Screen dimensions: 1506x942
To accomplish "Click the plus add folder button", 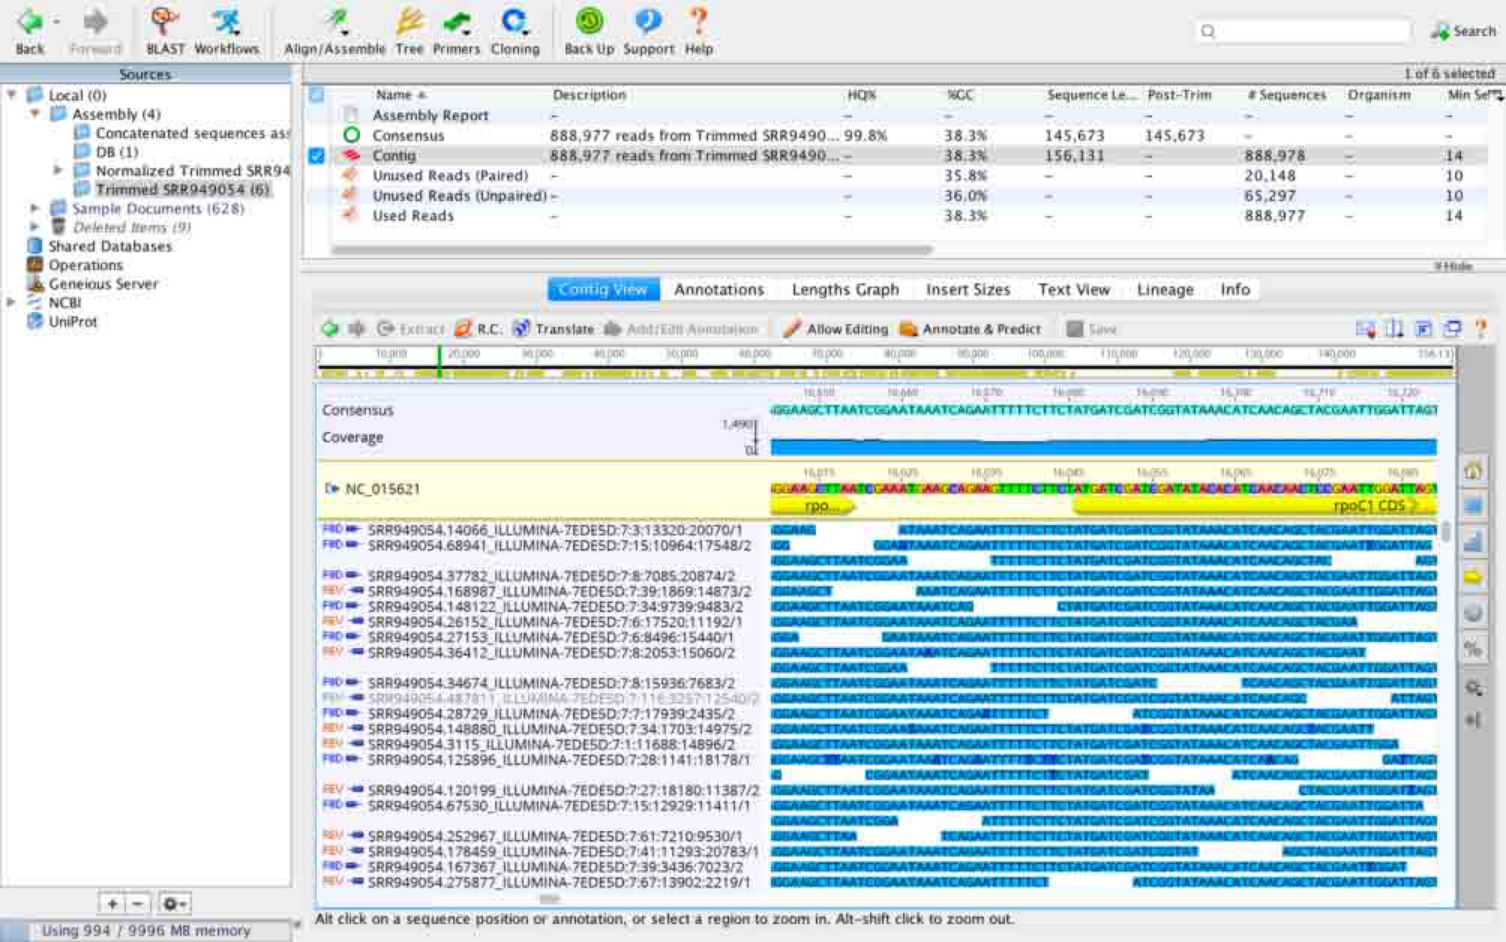I will tap(112, 904).
